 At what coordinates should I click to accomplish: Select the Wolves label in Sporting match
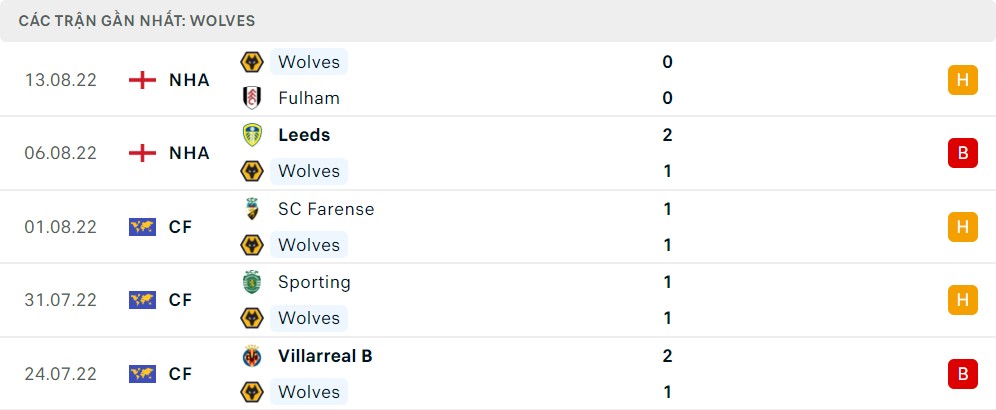coord(309,318)
